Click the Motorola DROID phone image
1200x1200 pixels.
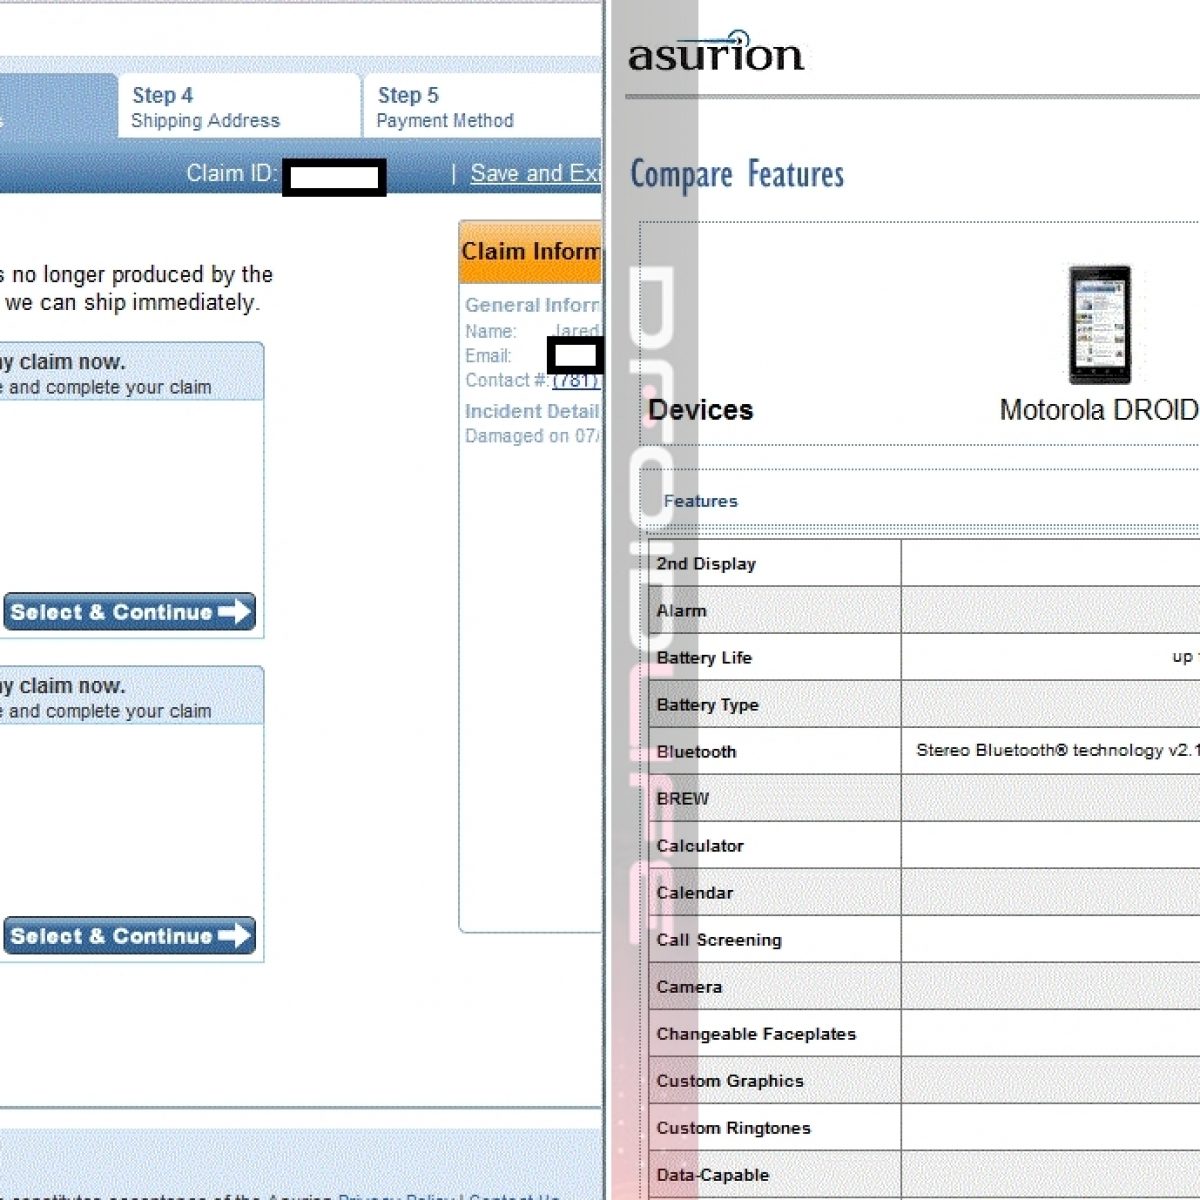coord(1099,325)
